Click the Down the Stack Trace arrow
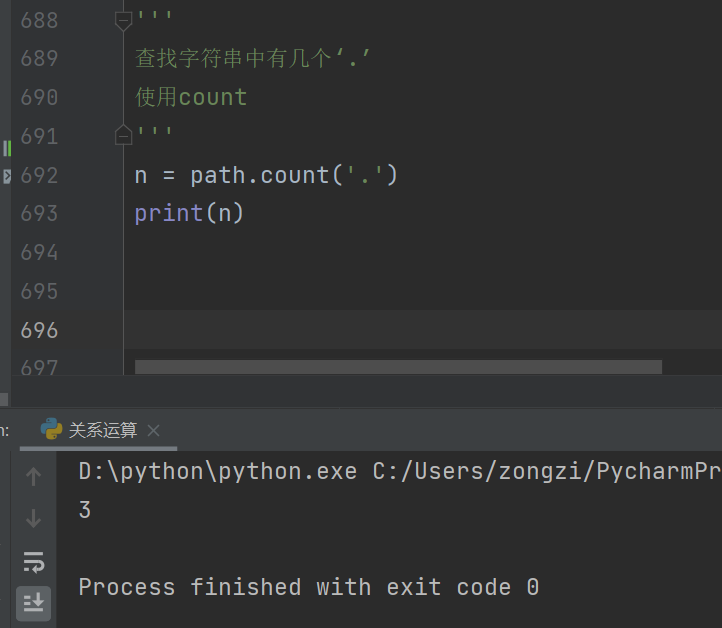The height and width of the screenshot is (628, 722). (33, 518)
